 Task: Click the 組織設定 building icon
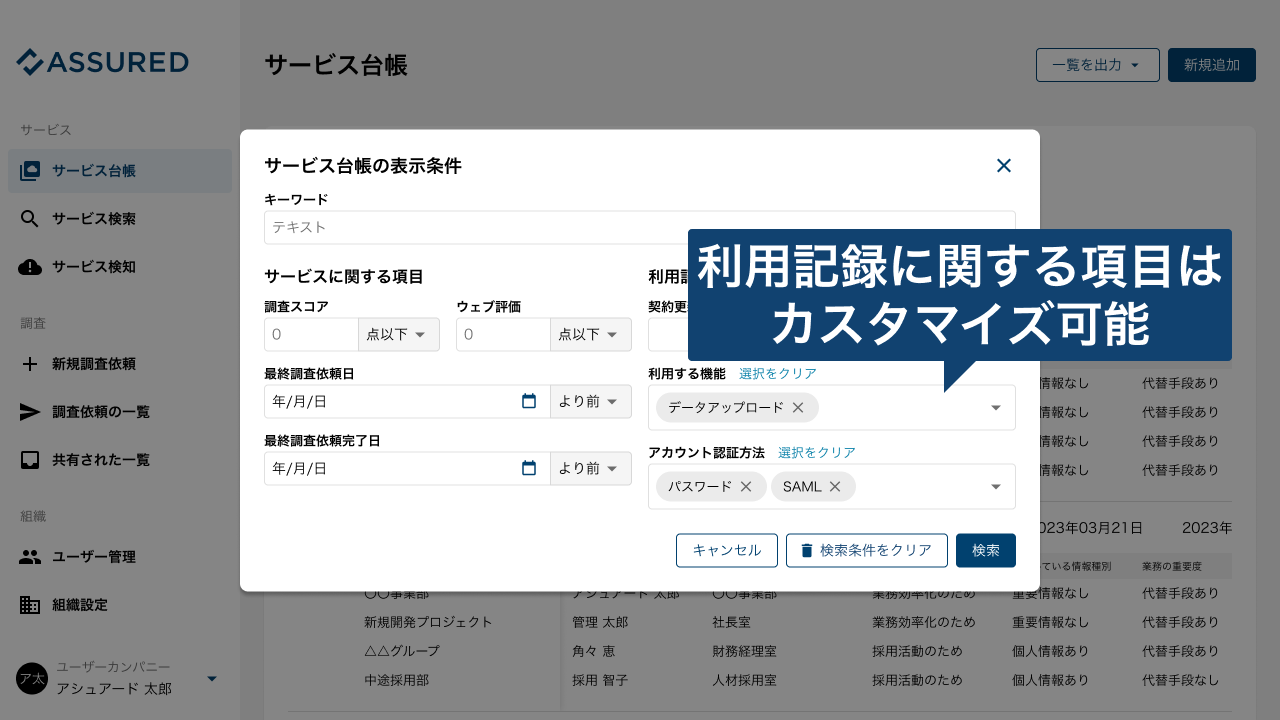point(32,605)
